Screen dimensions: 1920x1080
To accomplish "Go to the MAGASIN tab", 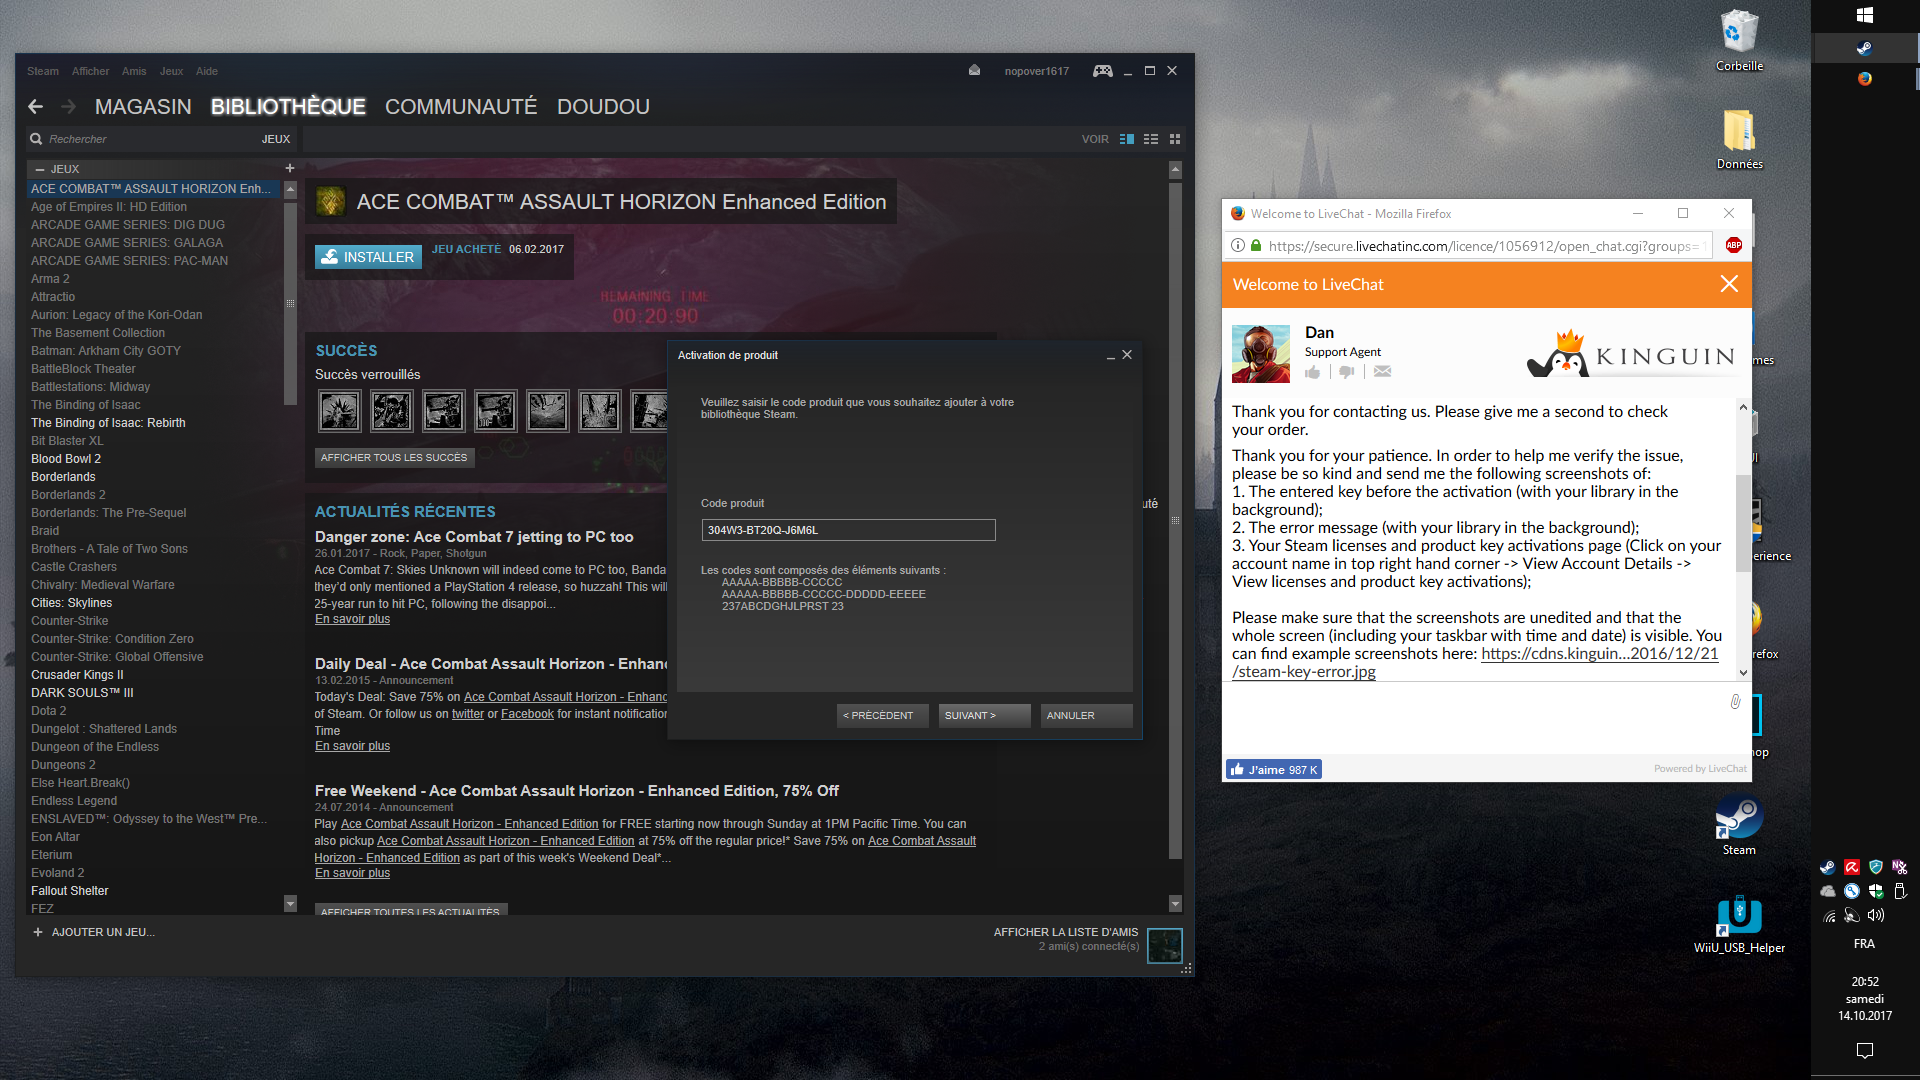I will [x=143, y=107].
